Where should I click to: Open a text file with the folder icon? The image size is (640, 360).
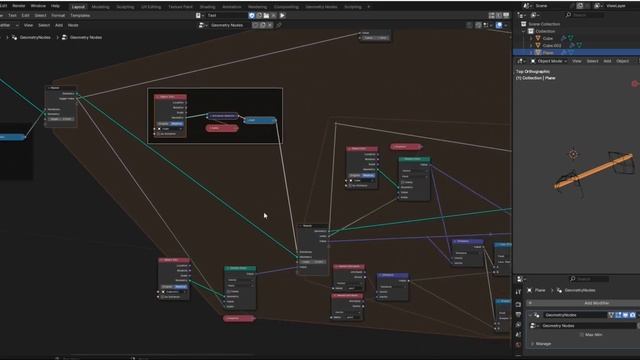266,16
